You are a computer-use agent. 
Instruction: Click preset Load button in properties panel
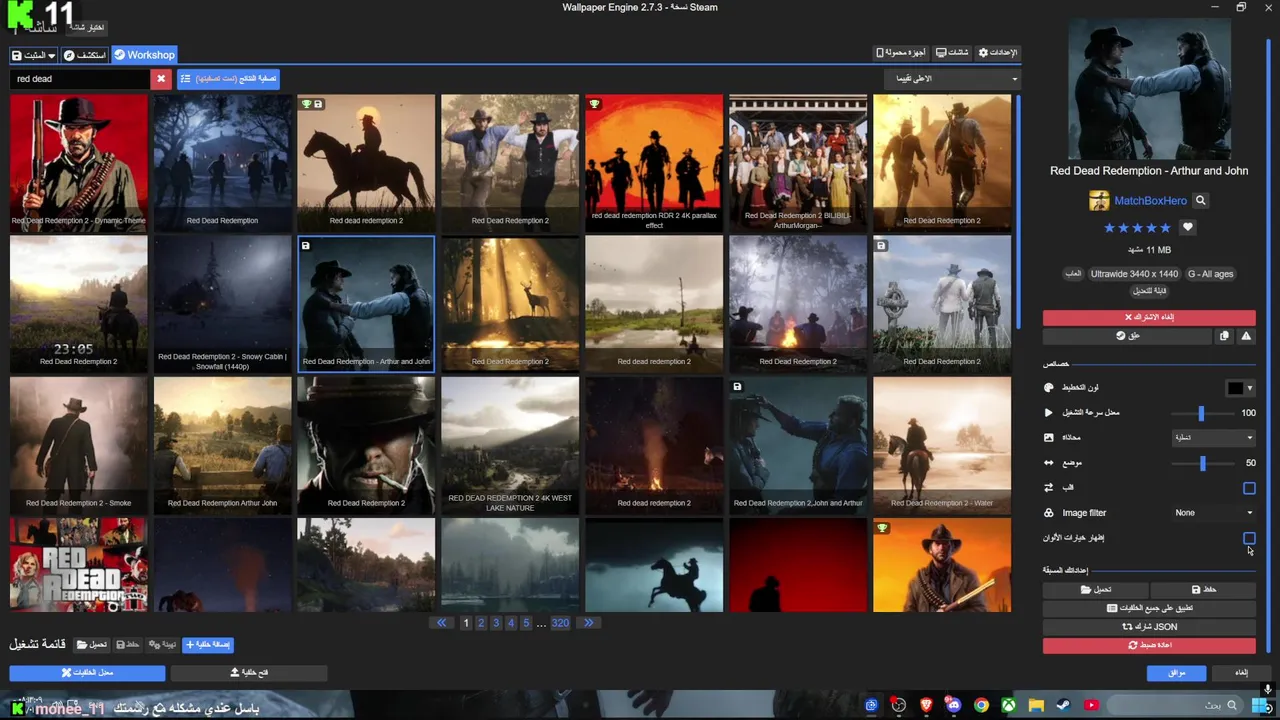[x=1096, y=590]
